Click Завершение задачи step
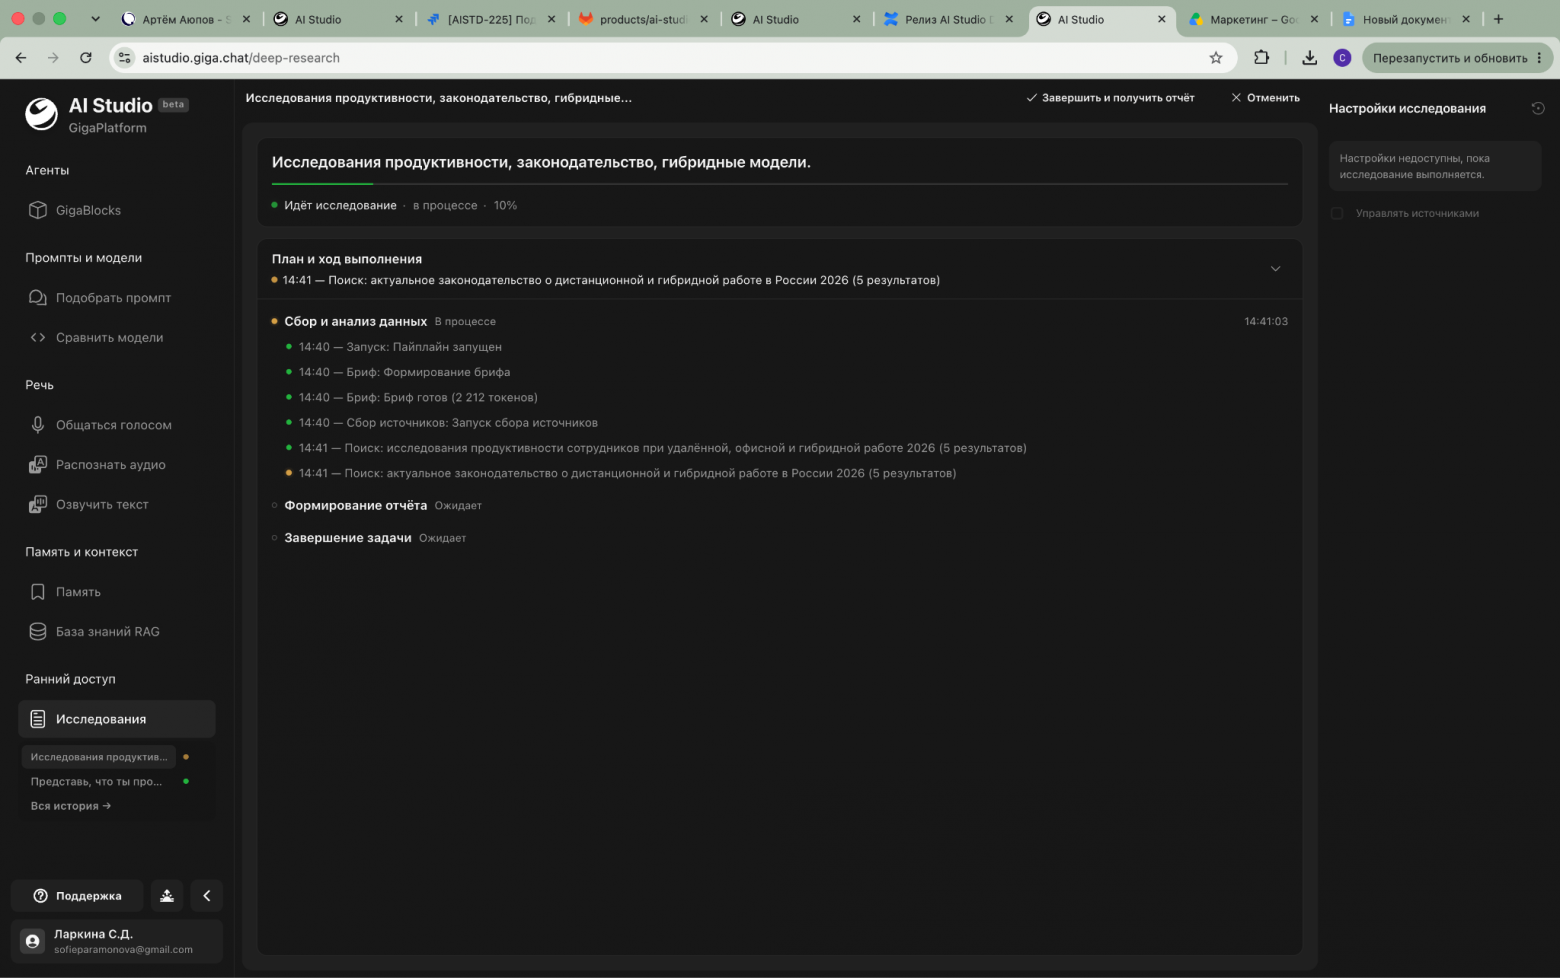 [348, 538]
